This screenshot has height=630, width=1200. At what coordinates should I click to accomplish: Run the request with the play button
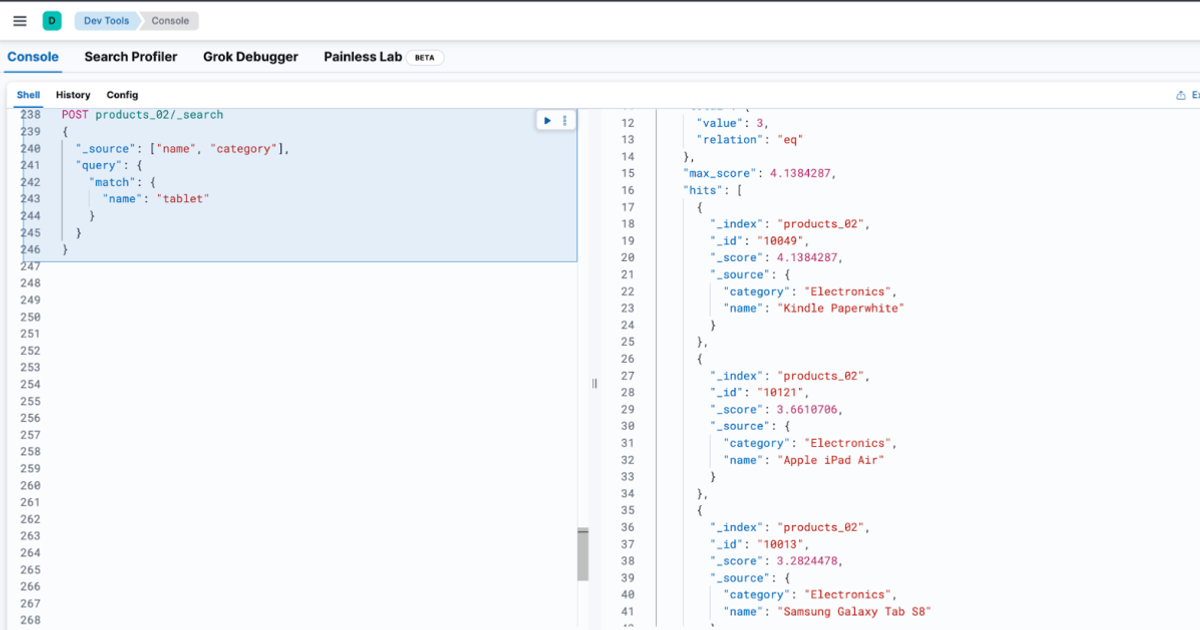pos(547,119)
